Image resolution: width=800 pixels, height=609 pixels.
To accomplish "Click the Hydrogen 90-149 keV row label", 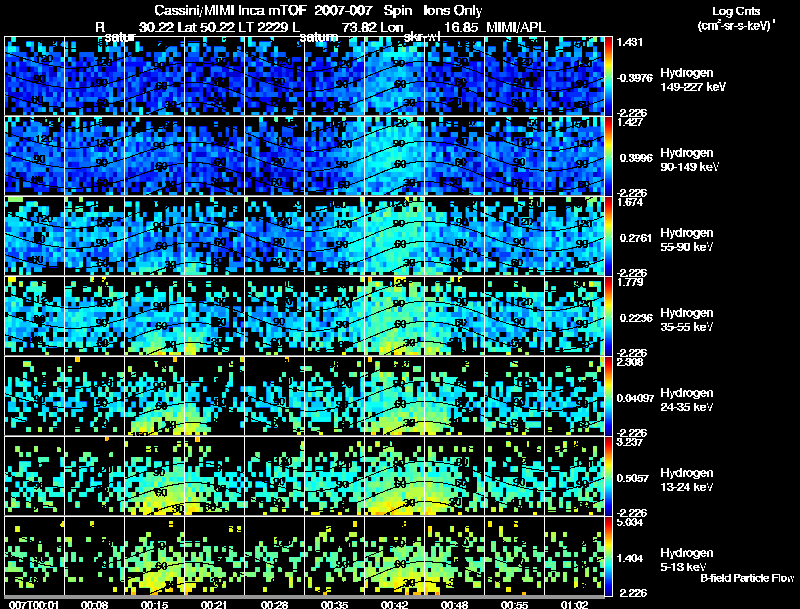I will click(689, 160).
